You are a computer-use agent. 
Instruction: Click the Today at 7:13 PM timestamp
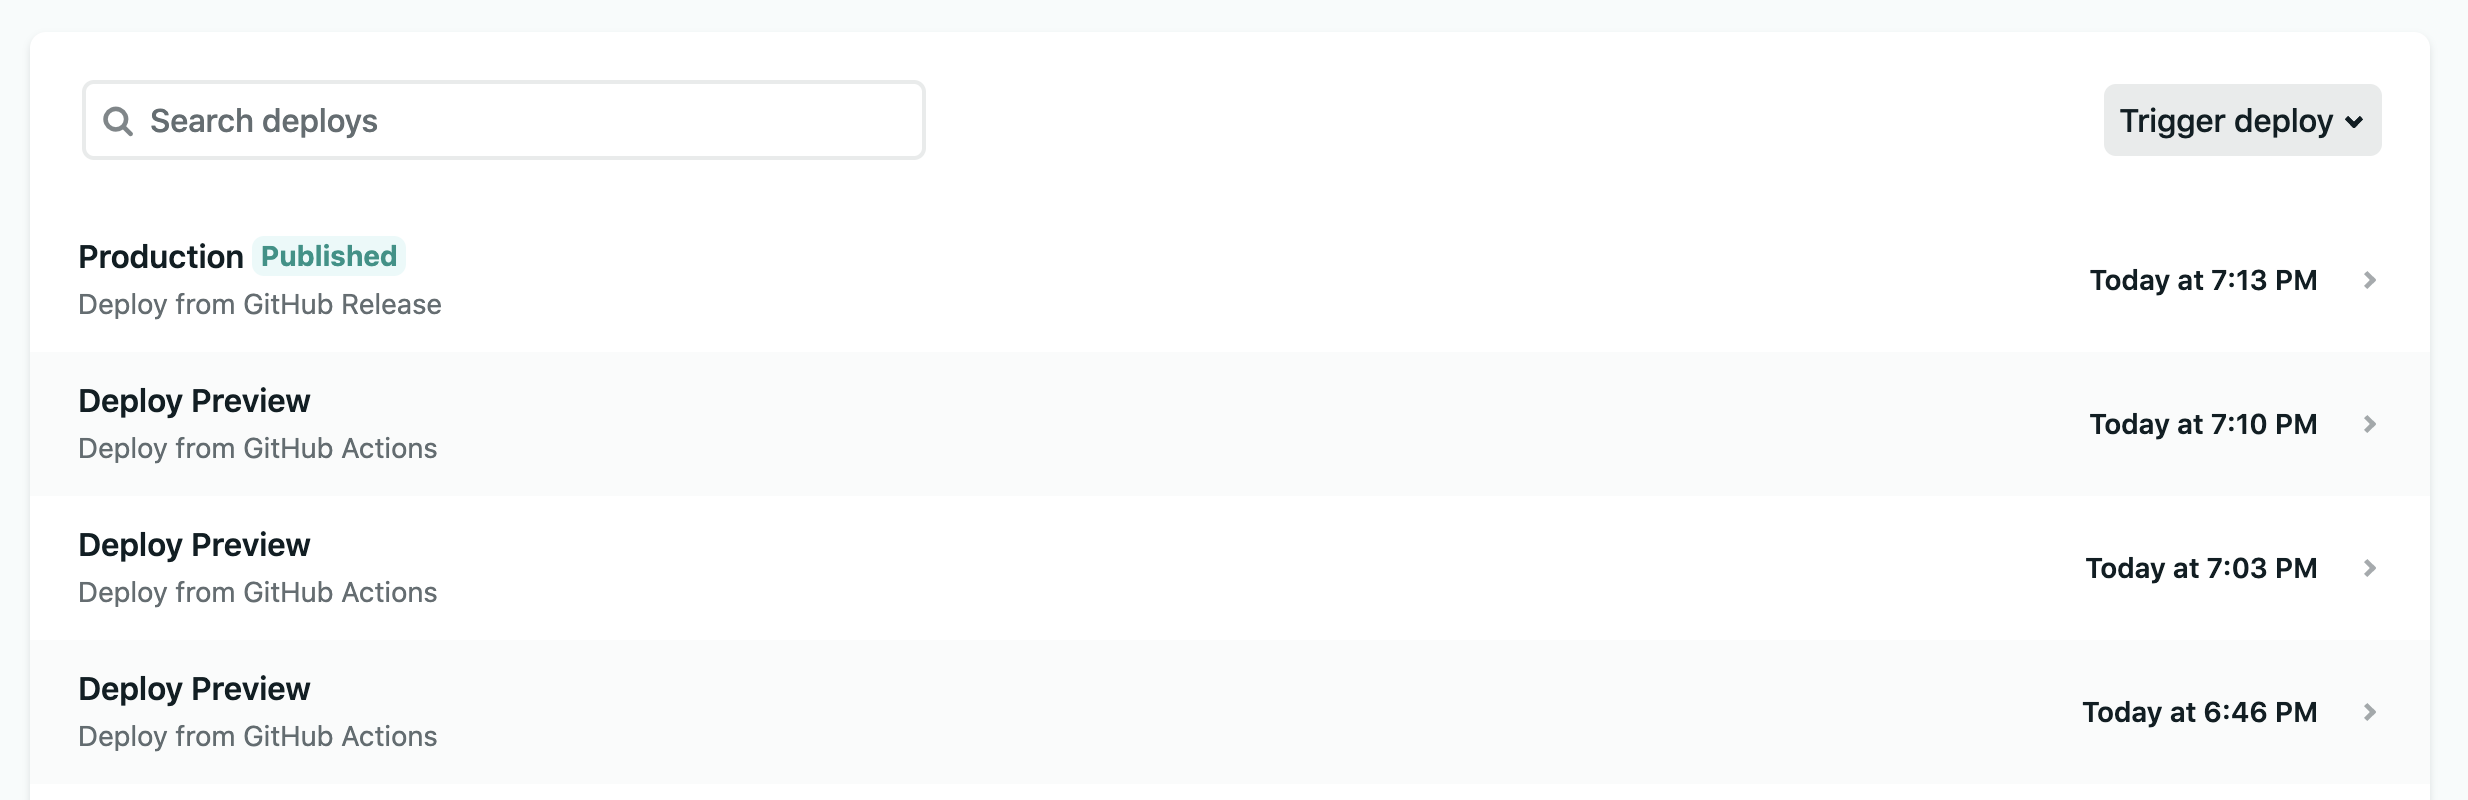tap(2203, 280)
